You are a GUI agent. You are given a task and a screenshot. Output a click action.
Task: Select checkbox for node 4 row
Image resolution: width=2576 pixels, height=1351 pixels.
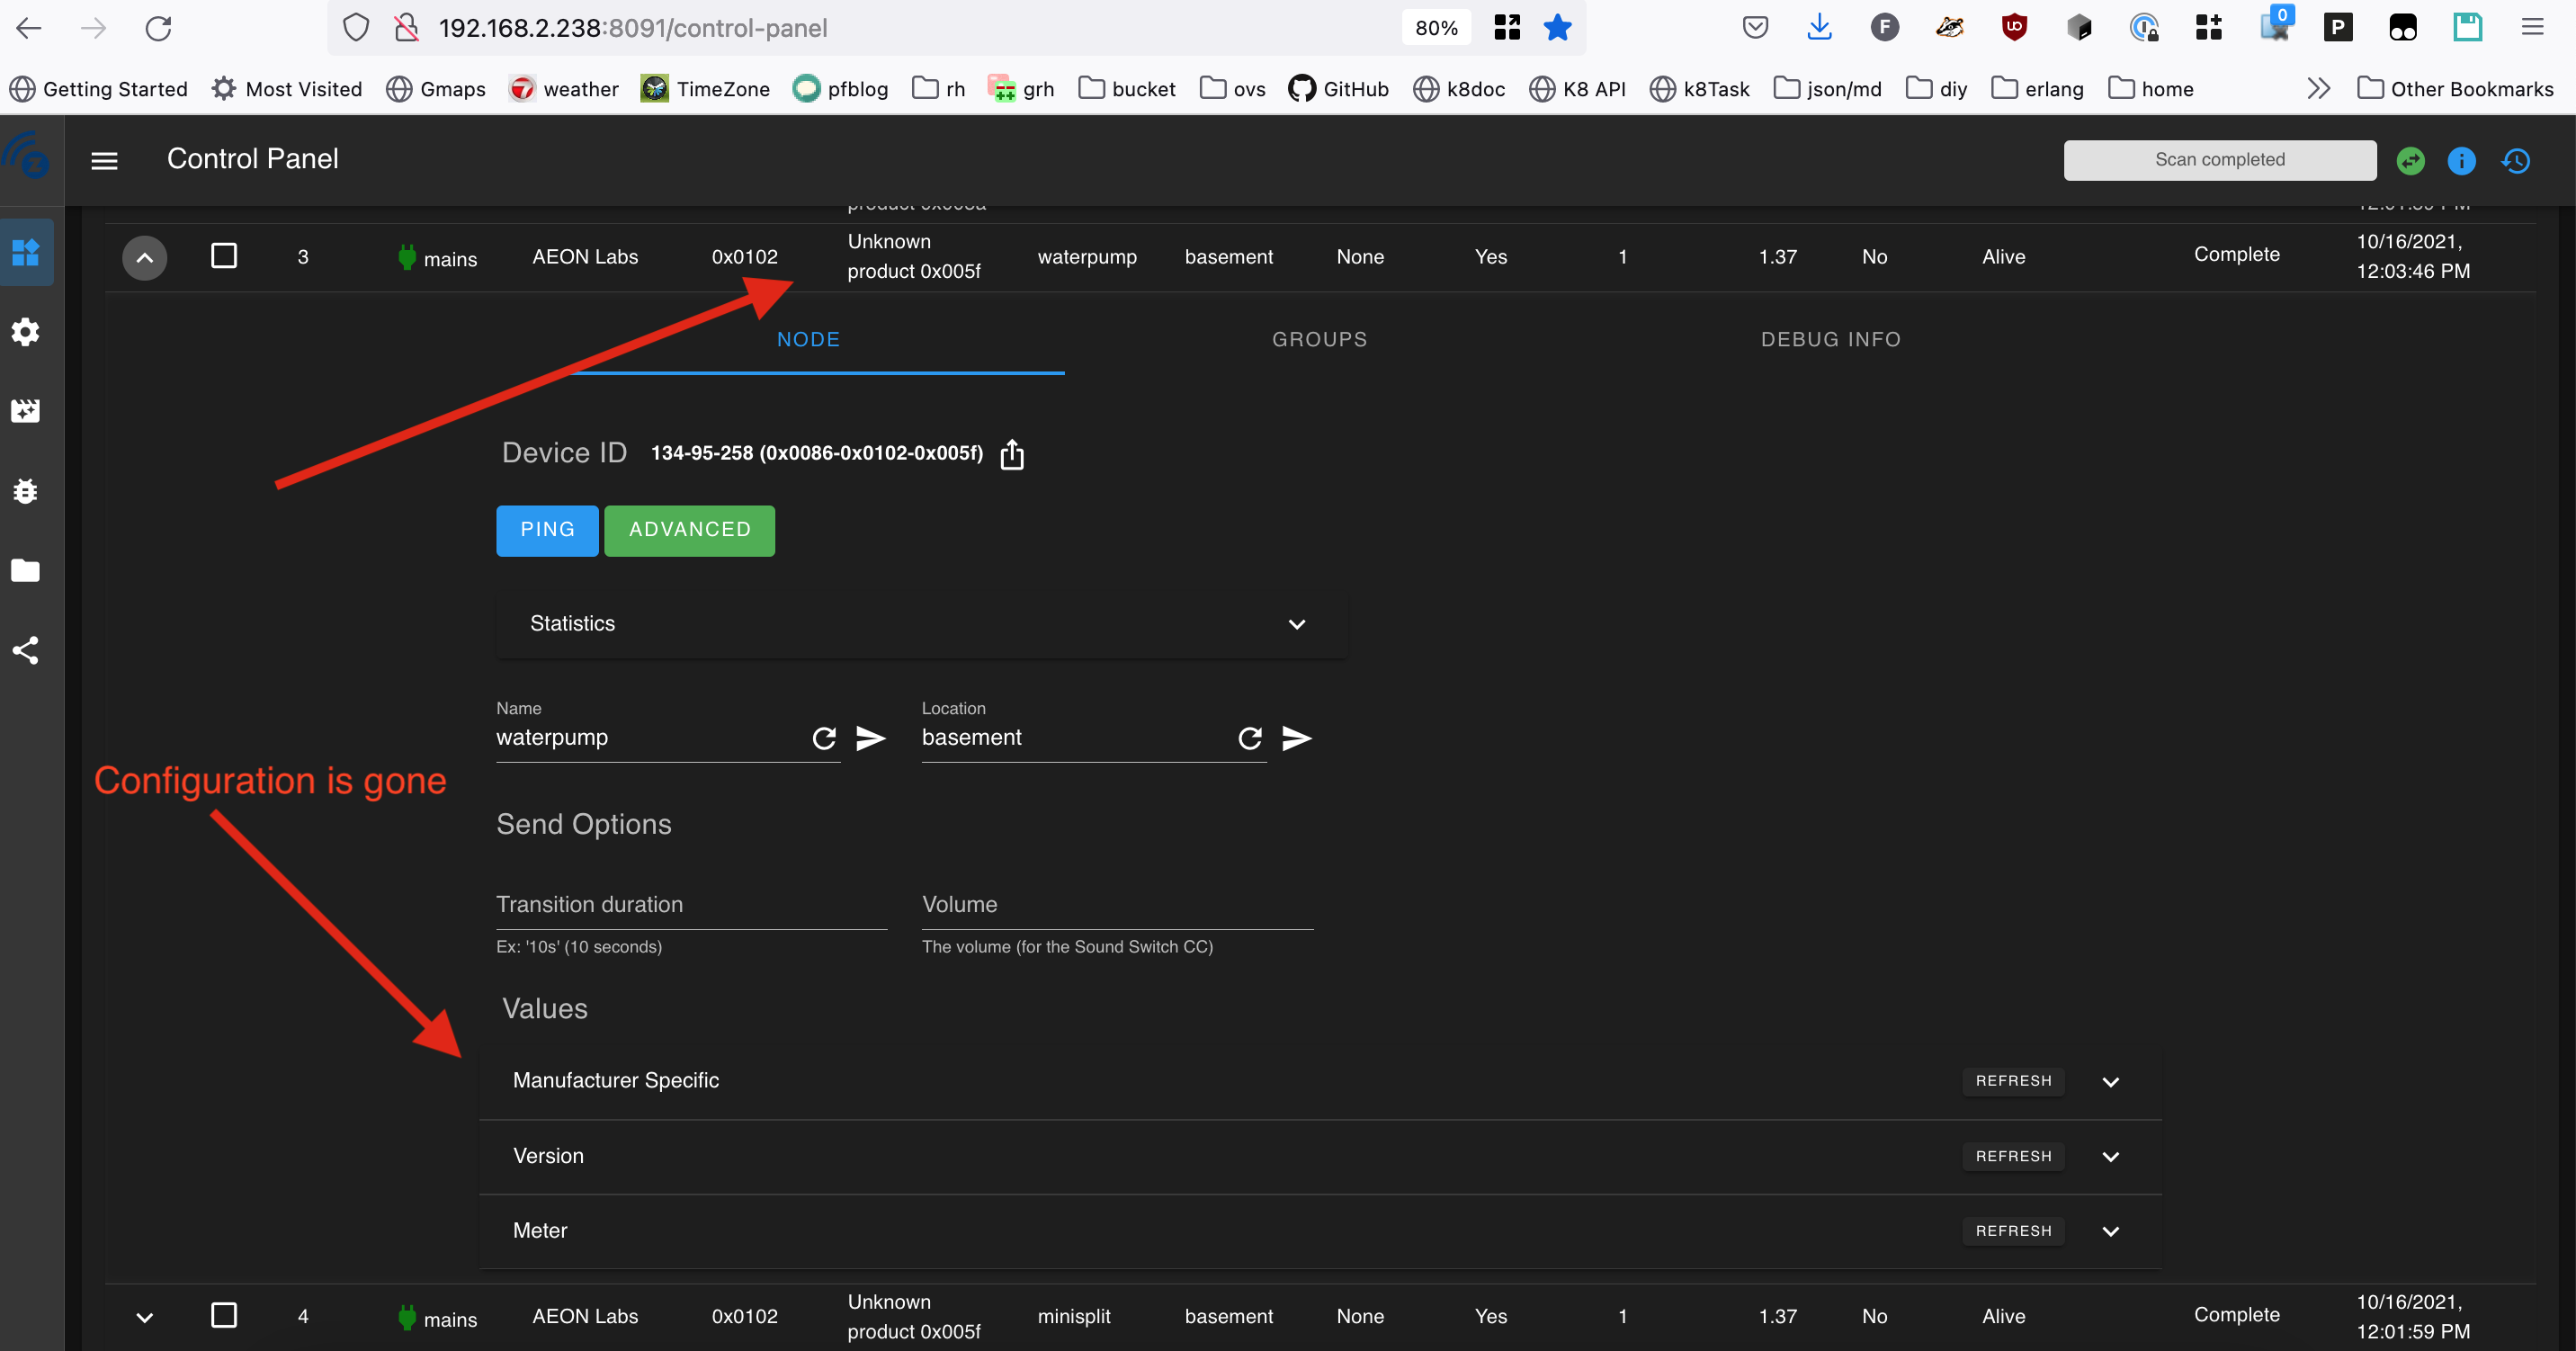coord(224,1315)
